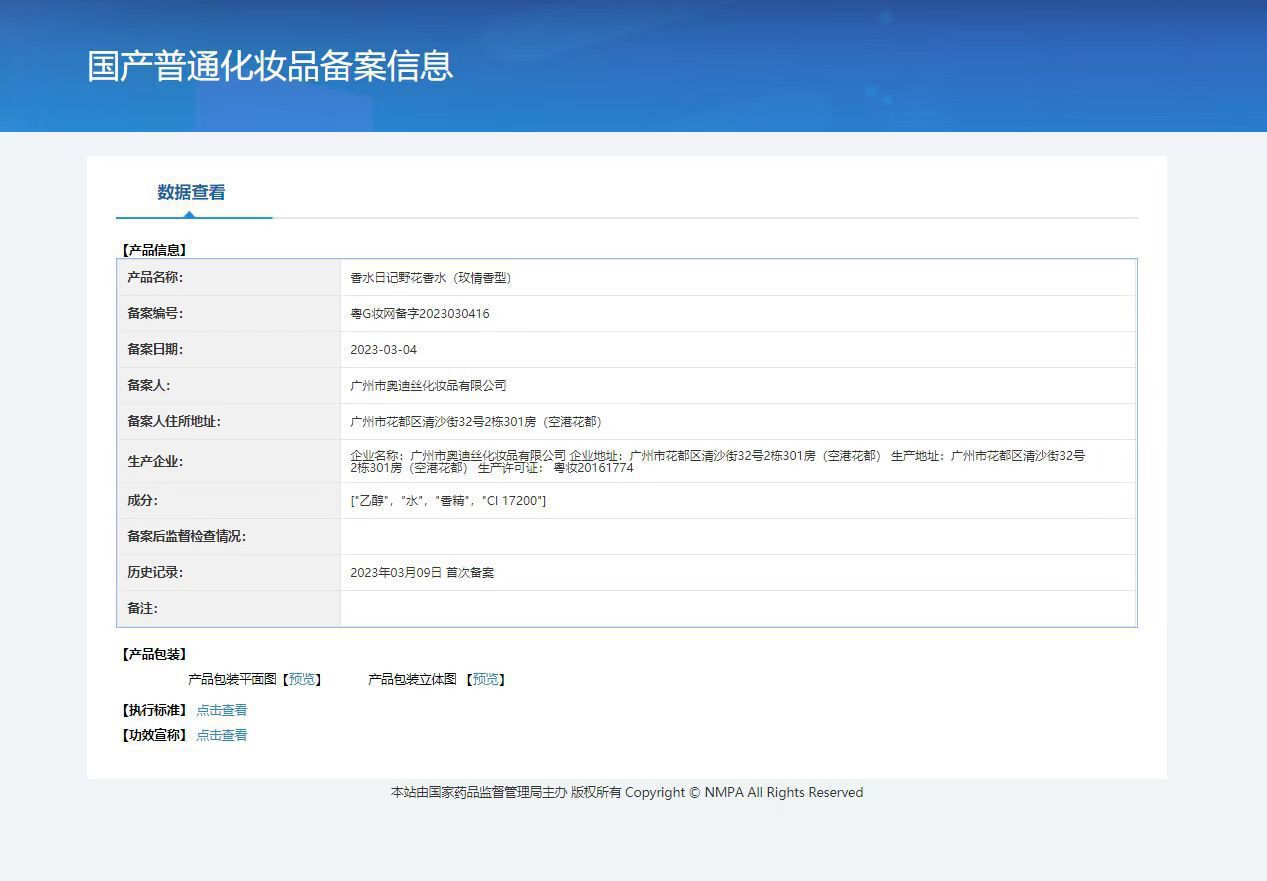Click the 历史记录 entry 2023年03月09日 首次备案
This screenshot has width=1267, height=881.
tap(422, 573)
